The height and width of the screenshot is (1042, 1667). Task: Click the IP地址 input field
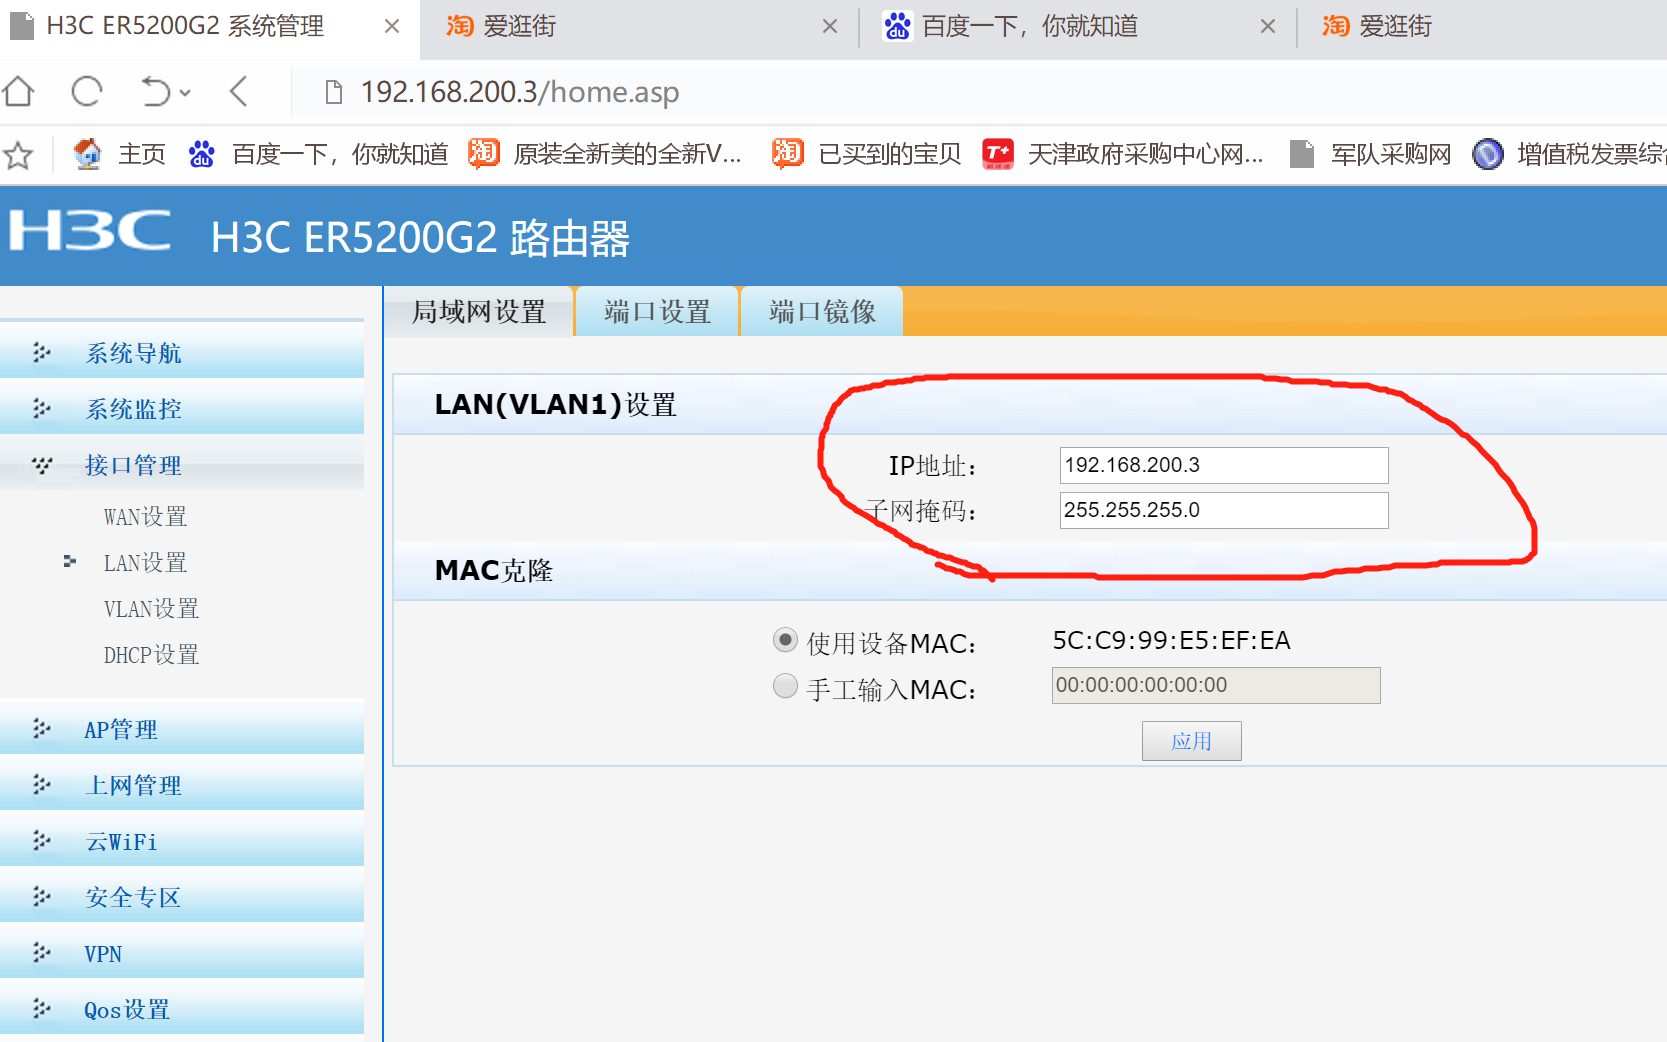[1223, 465]
